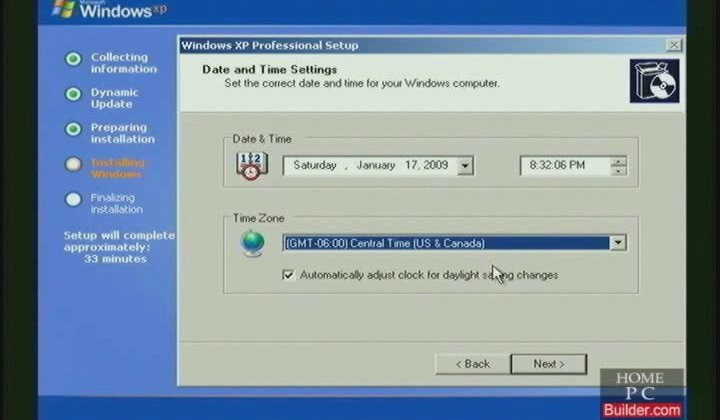Click the globe time zone icon
Viewport: 720px width, 420px height.
[253, 244]
